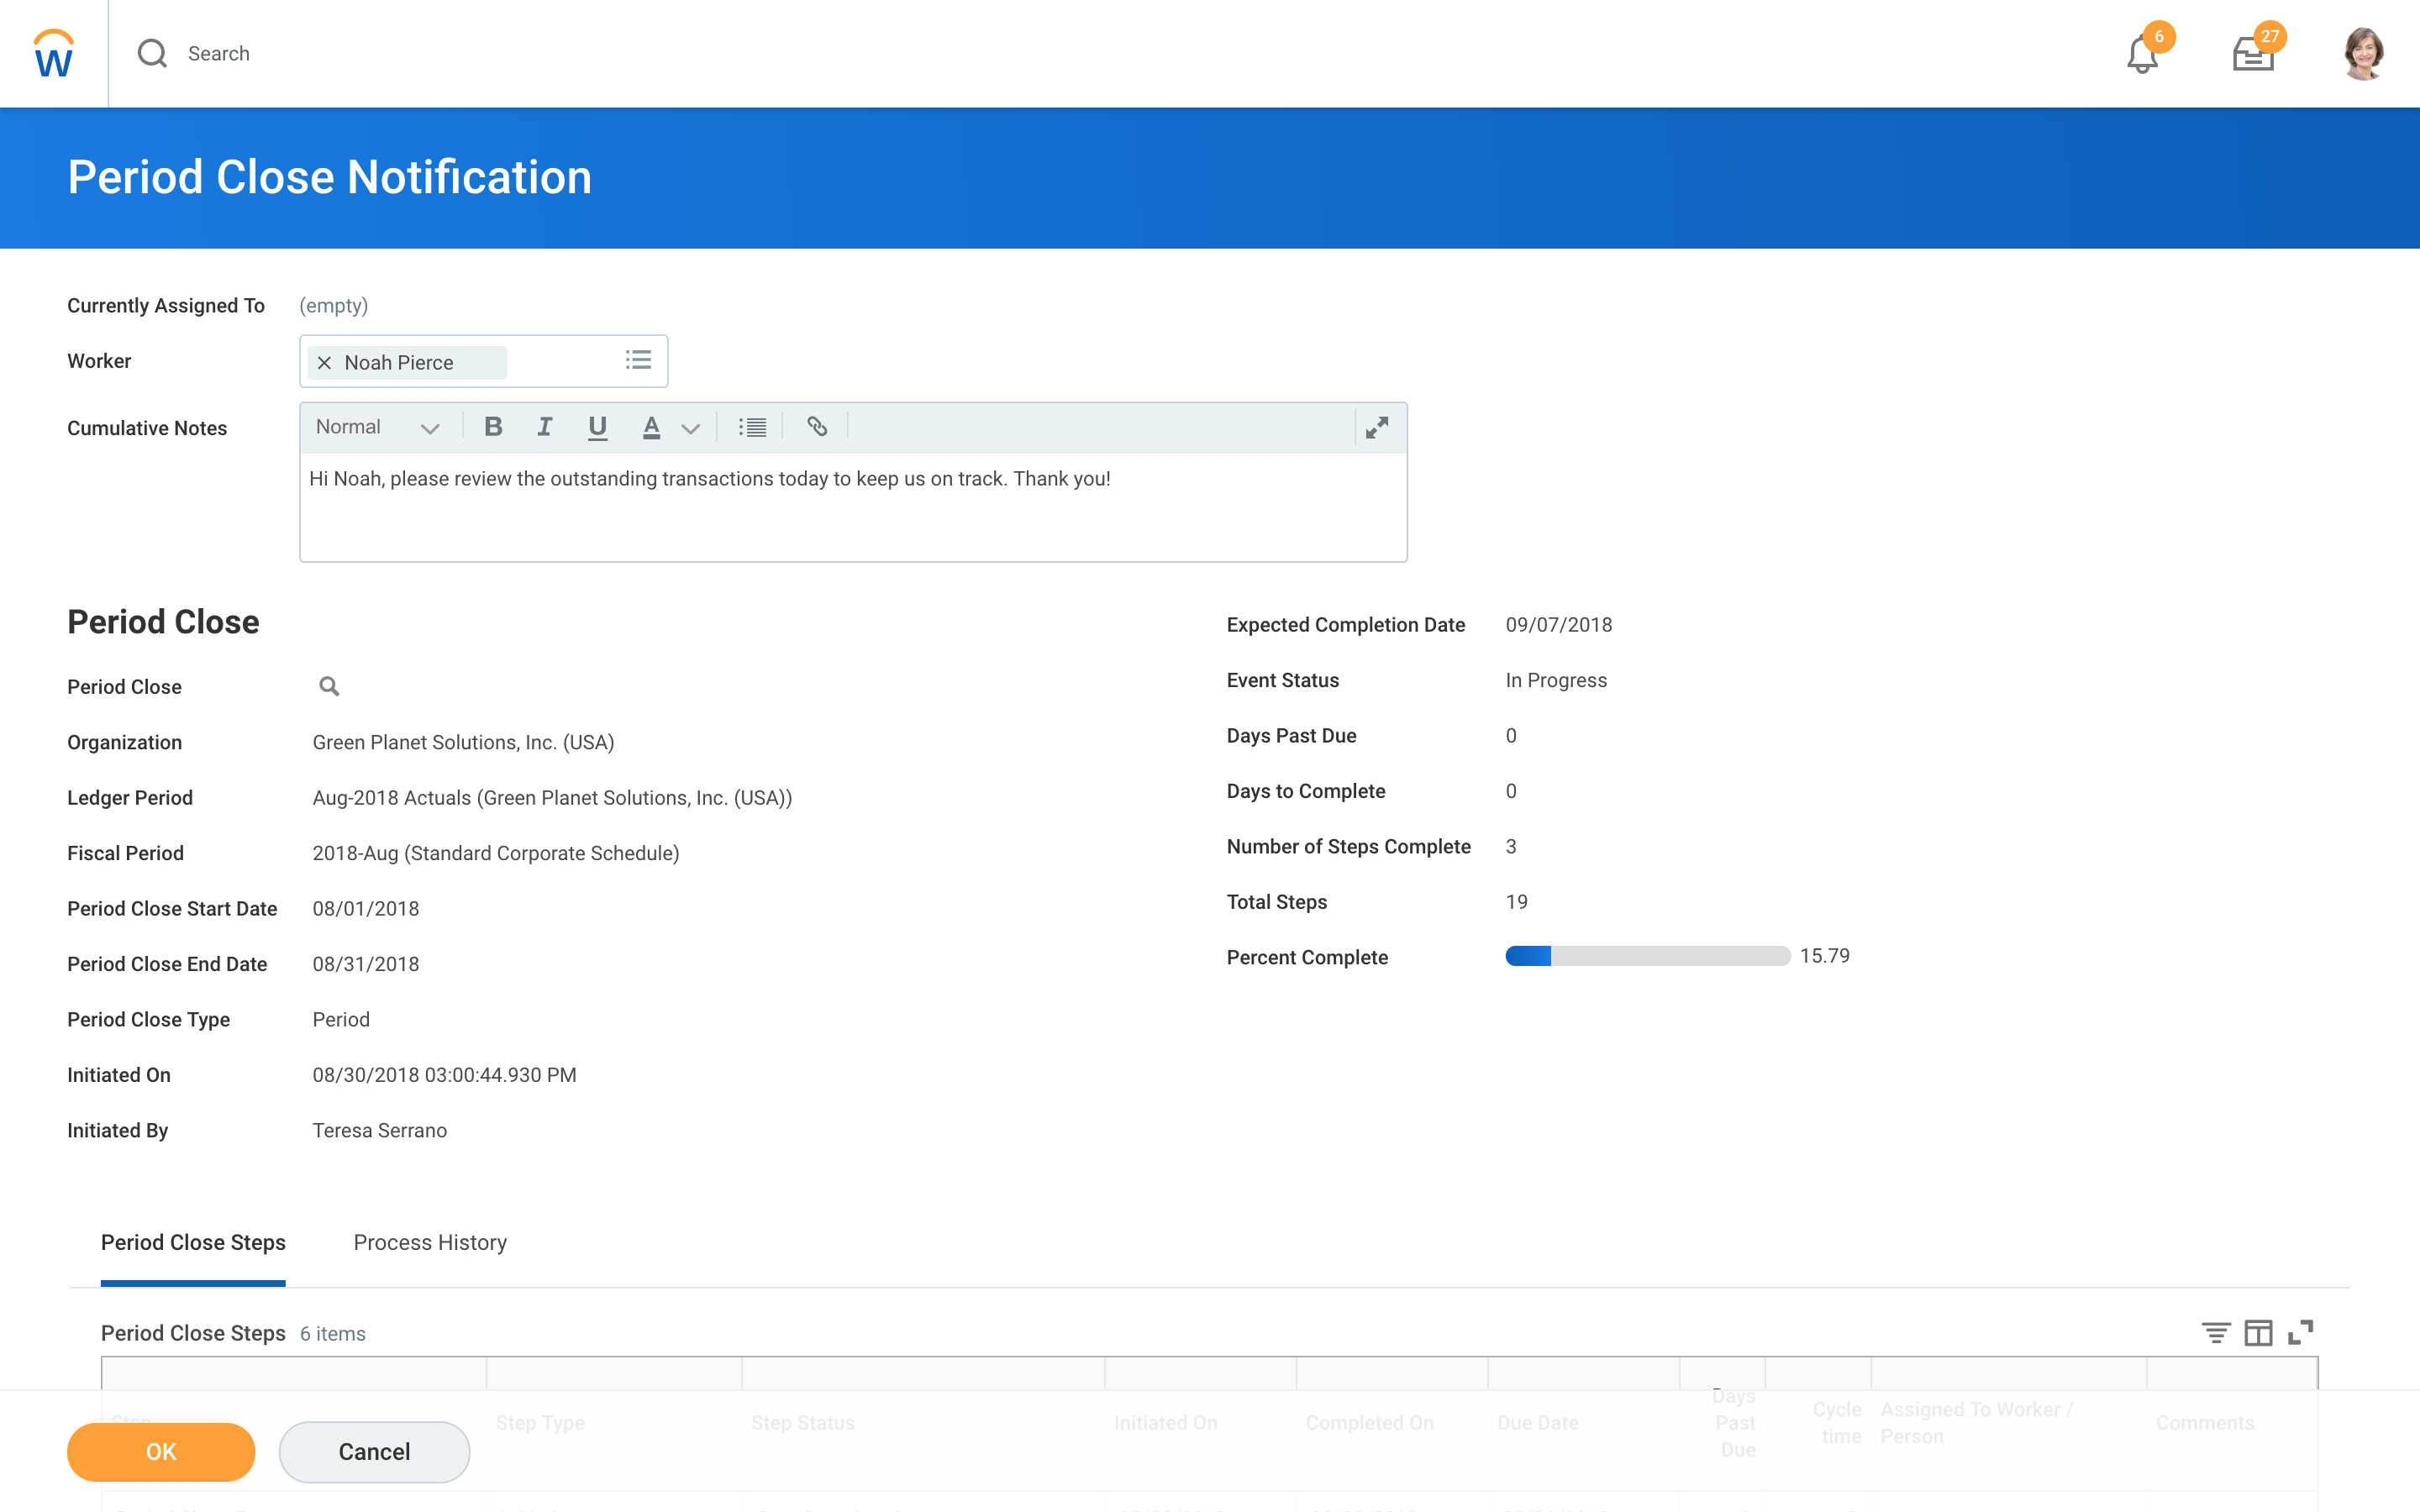The height and width of the screenshot is (1512, 2420).
Task: Toggle underline formatting
Action: [x=597, y=427]
